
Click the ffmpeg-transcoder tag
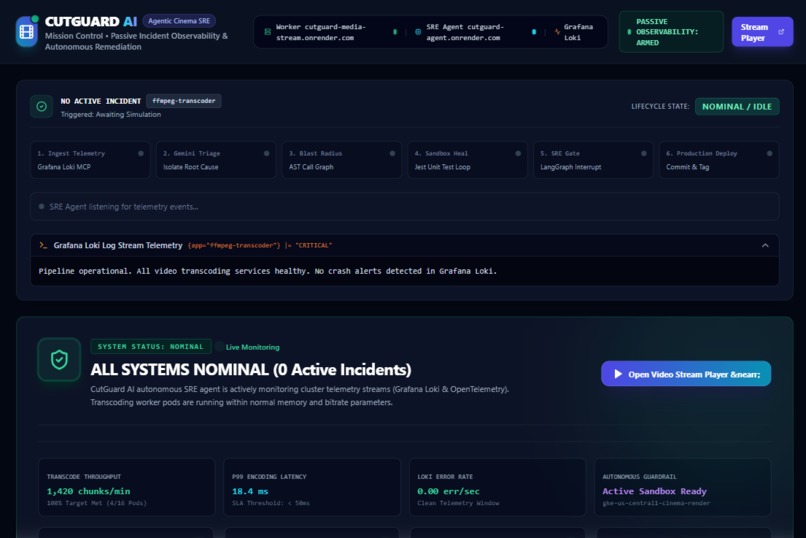pyautogui.click(x=184, y=101)
